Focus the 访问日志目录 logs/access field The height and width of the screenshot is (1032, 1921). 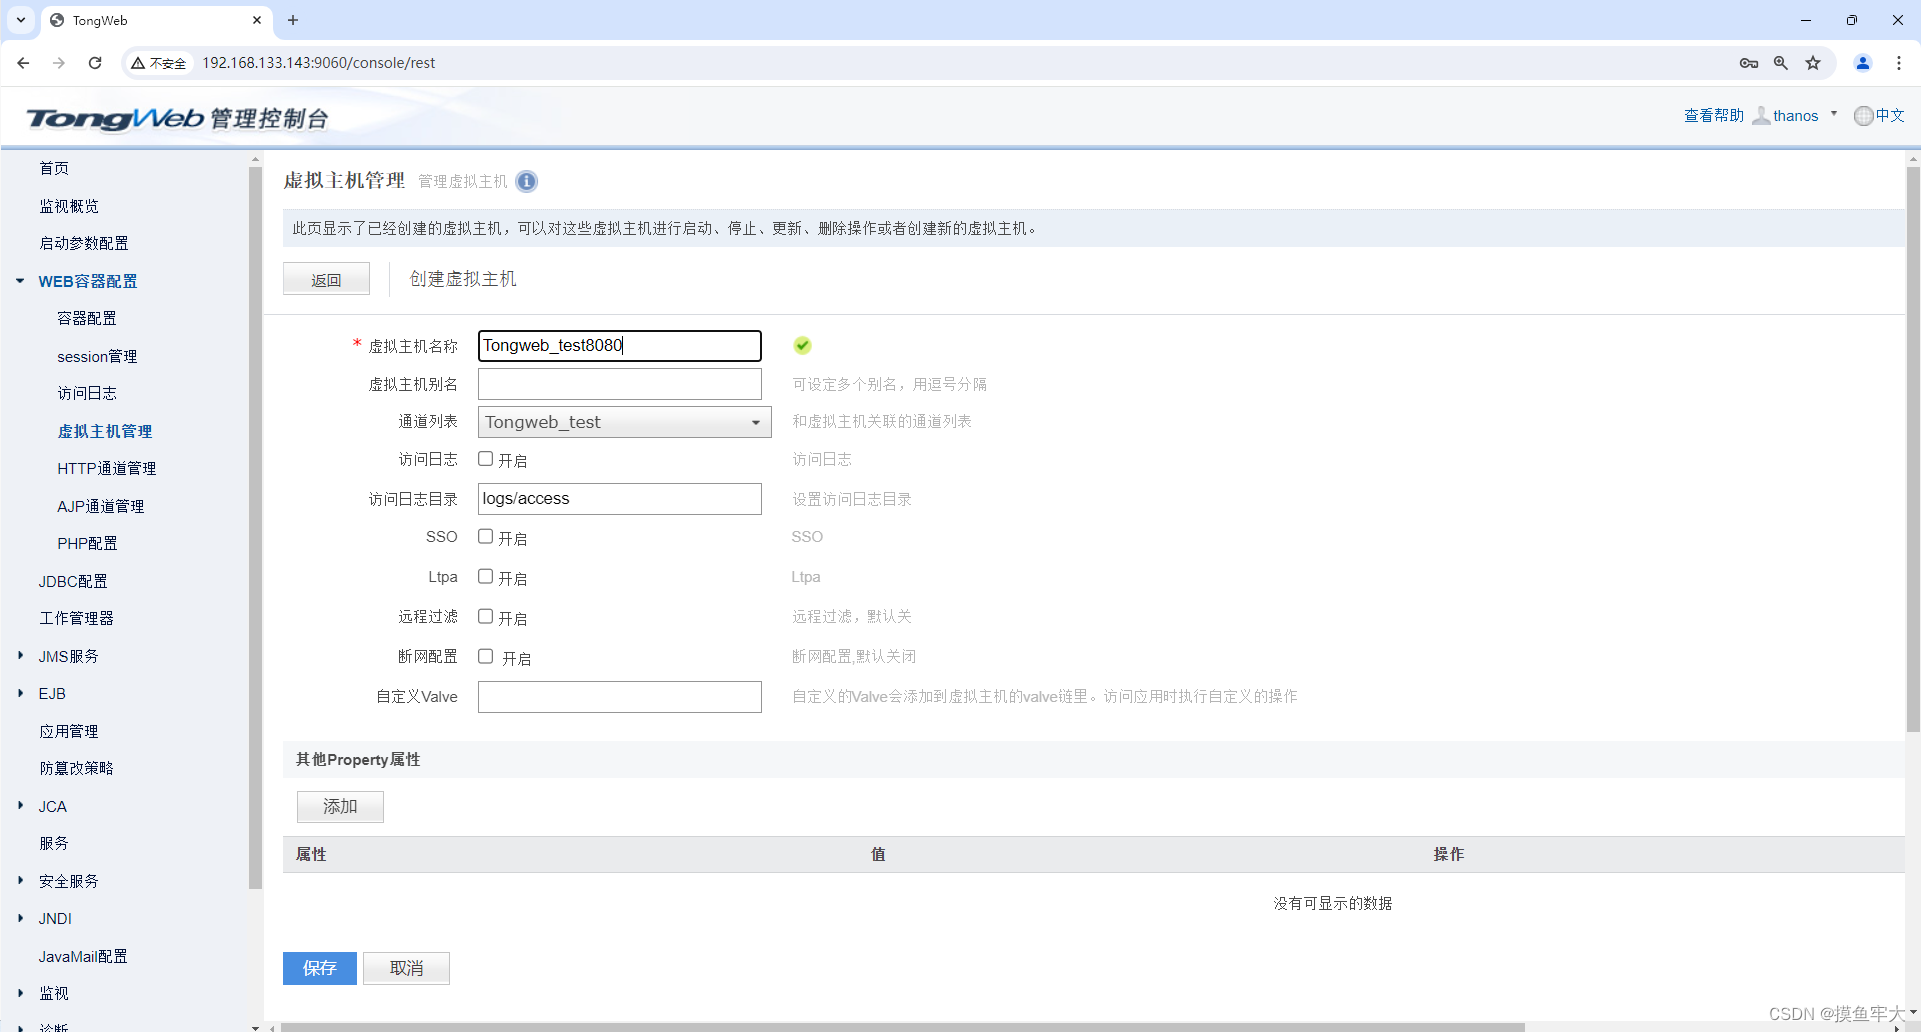click(x=620, y=499)
